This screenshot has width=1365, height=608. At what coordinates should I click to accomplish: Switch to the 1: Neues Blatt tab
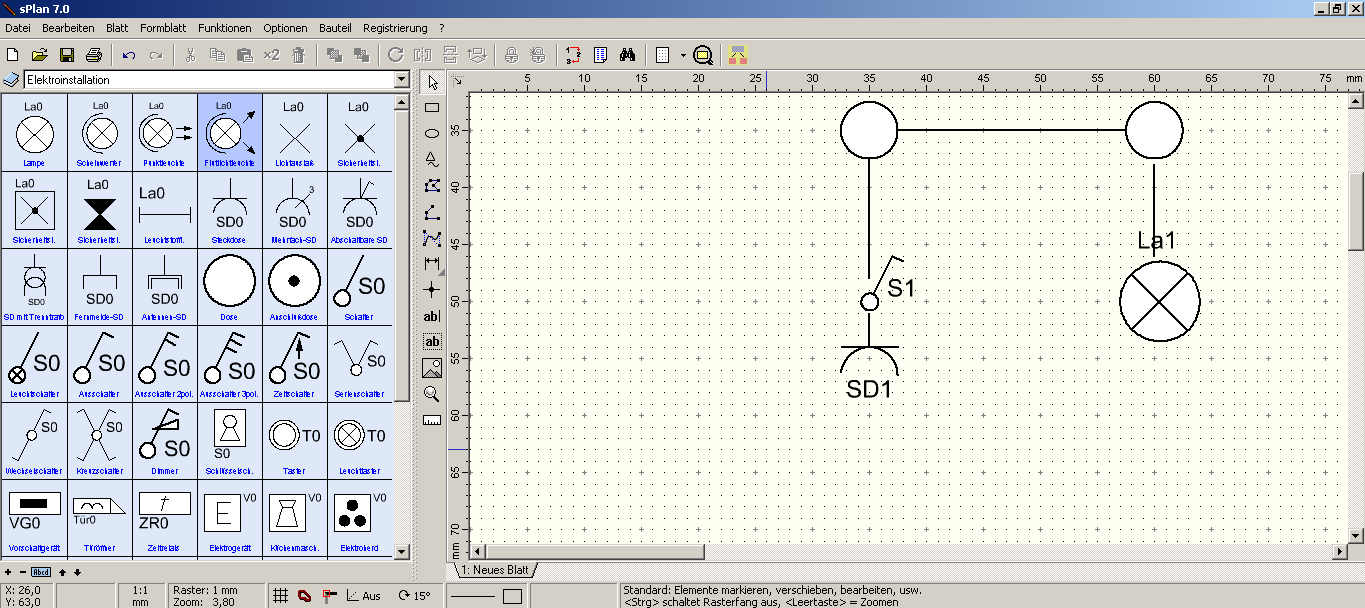click(x=495, y=570)
